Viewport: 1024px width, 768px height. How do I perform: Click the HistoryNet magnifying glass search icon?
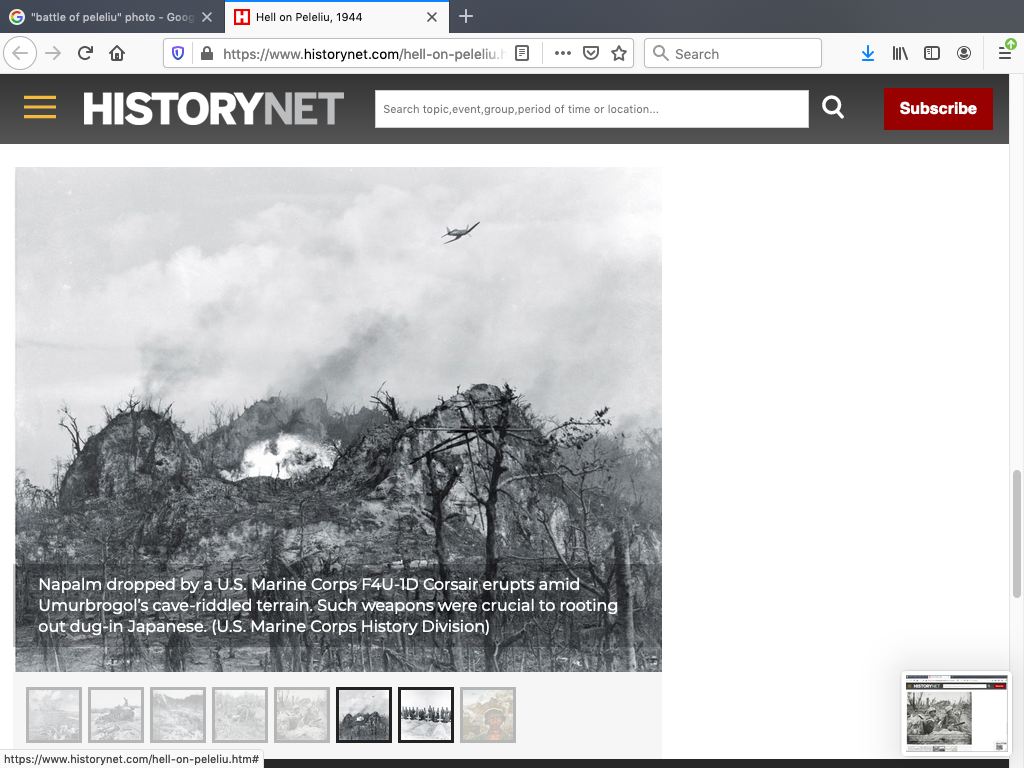coord(833,108)
